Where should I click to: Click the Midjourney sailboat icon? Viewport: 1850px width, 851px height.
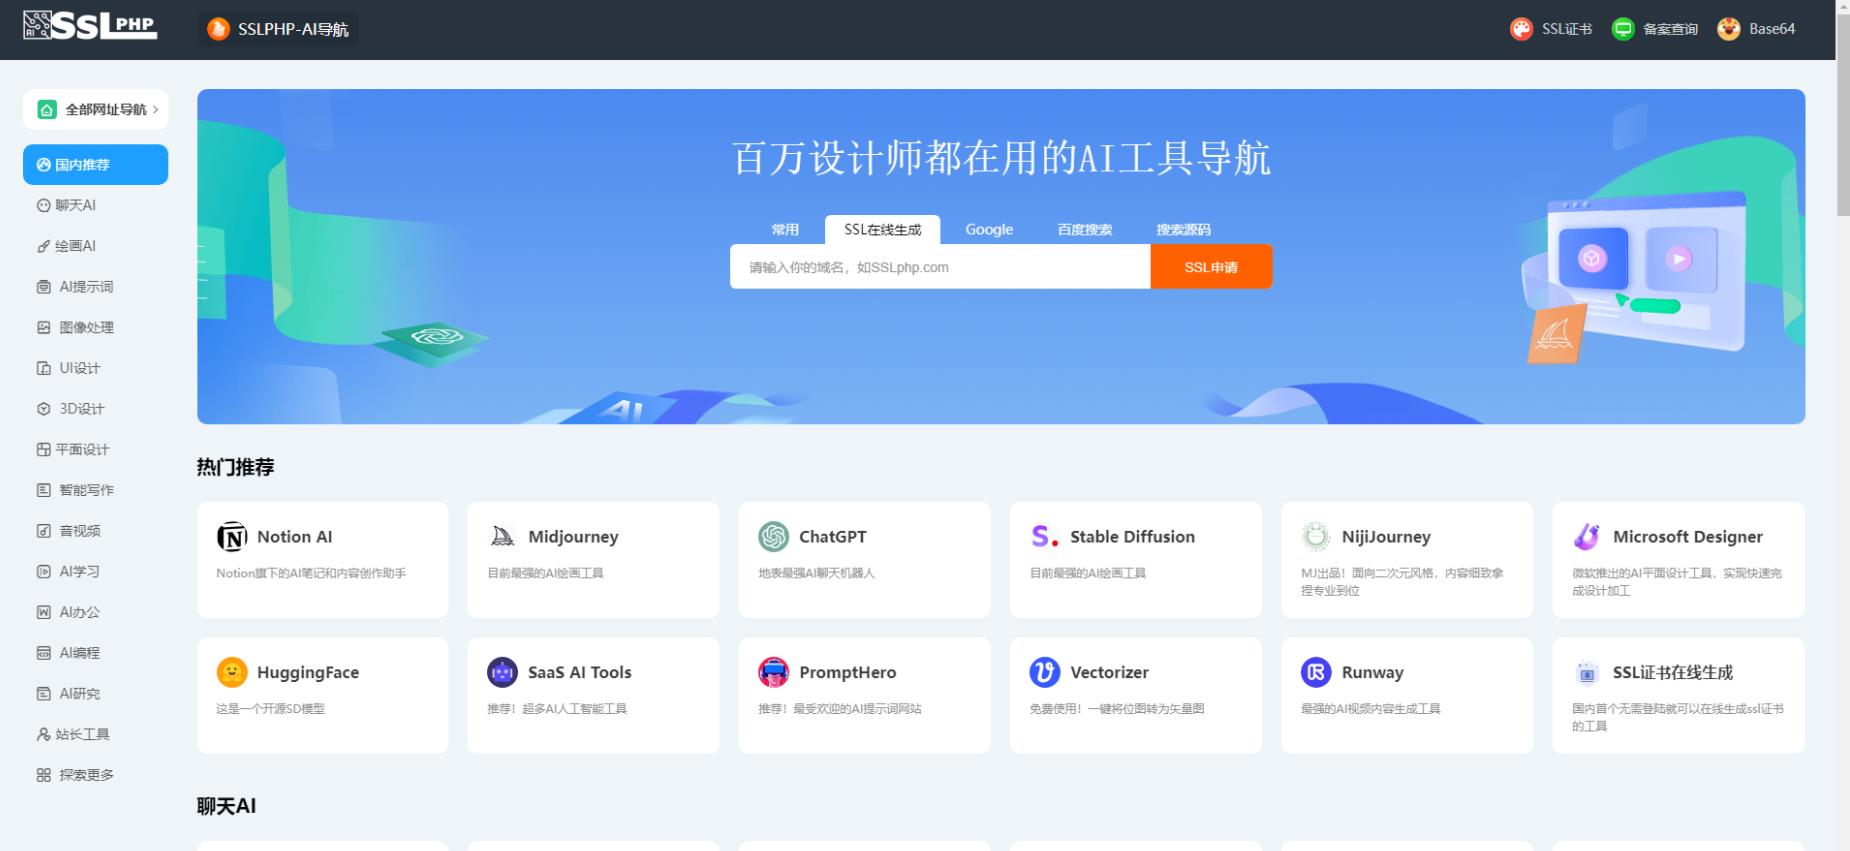[503, 537]
